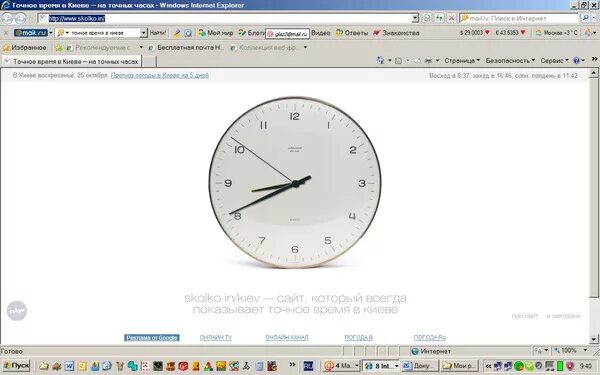Screen dimensions: 600x375
Task: Click the clock face image
Action: 295,182
